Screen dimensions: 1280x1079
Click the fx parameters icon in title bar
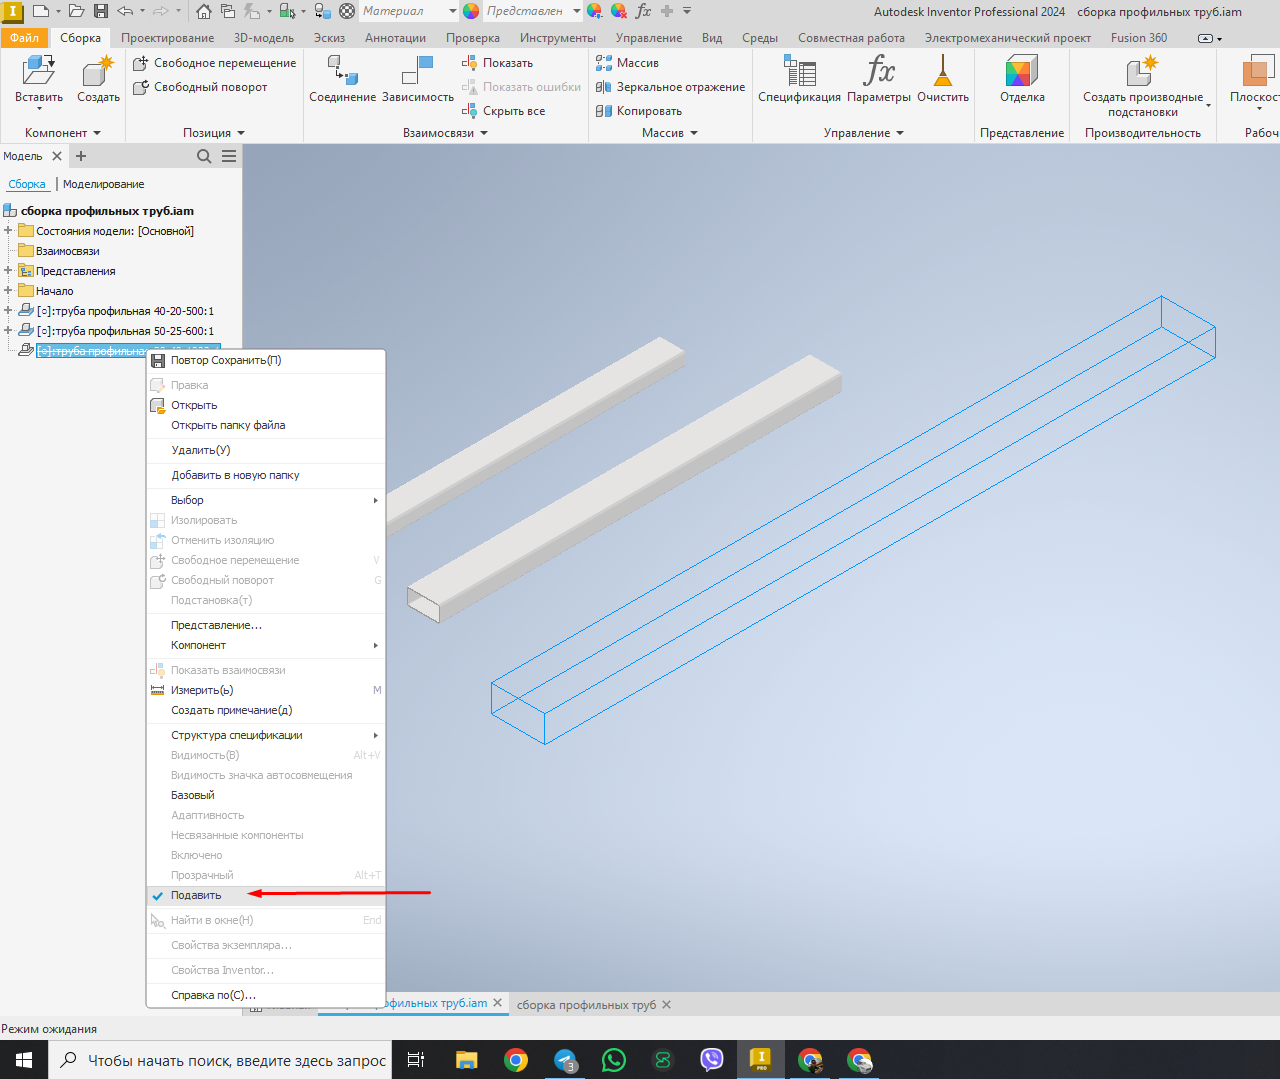click(x=643, y=11)
